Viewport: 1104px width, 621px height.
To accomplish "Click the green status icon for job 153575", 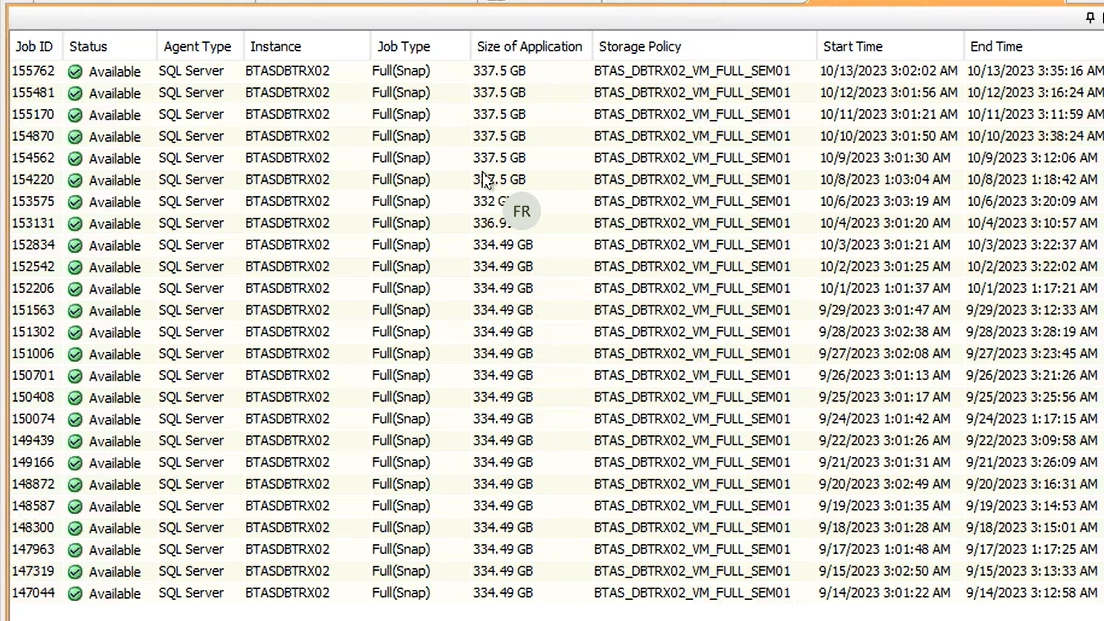I will tap(75, 203).
